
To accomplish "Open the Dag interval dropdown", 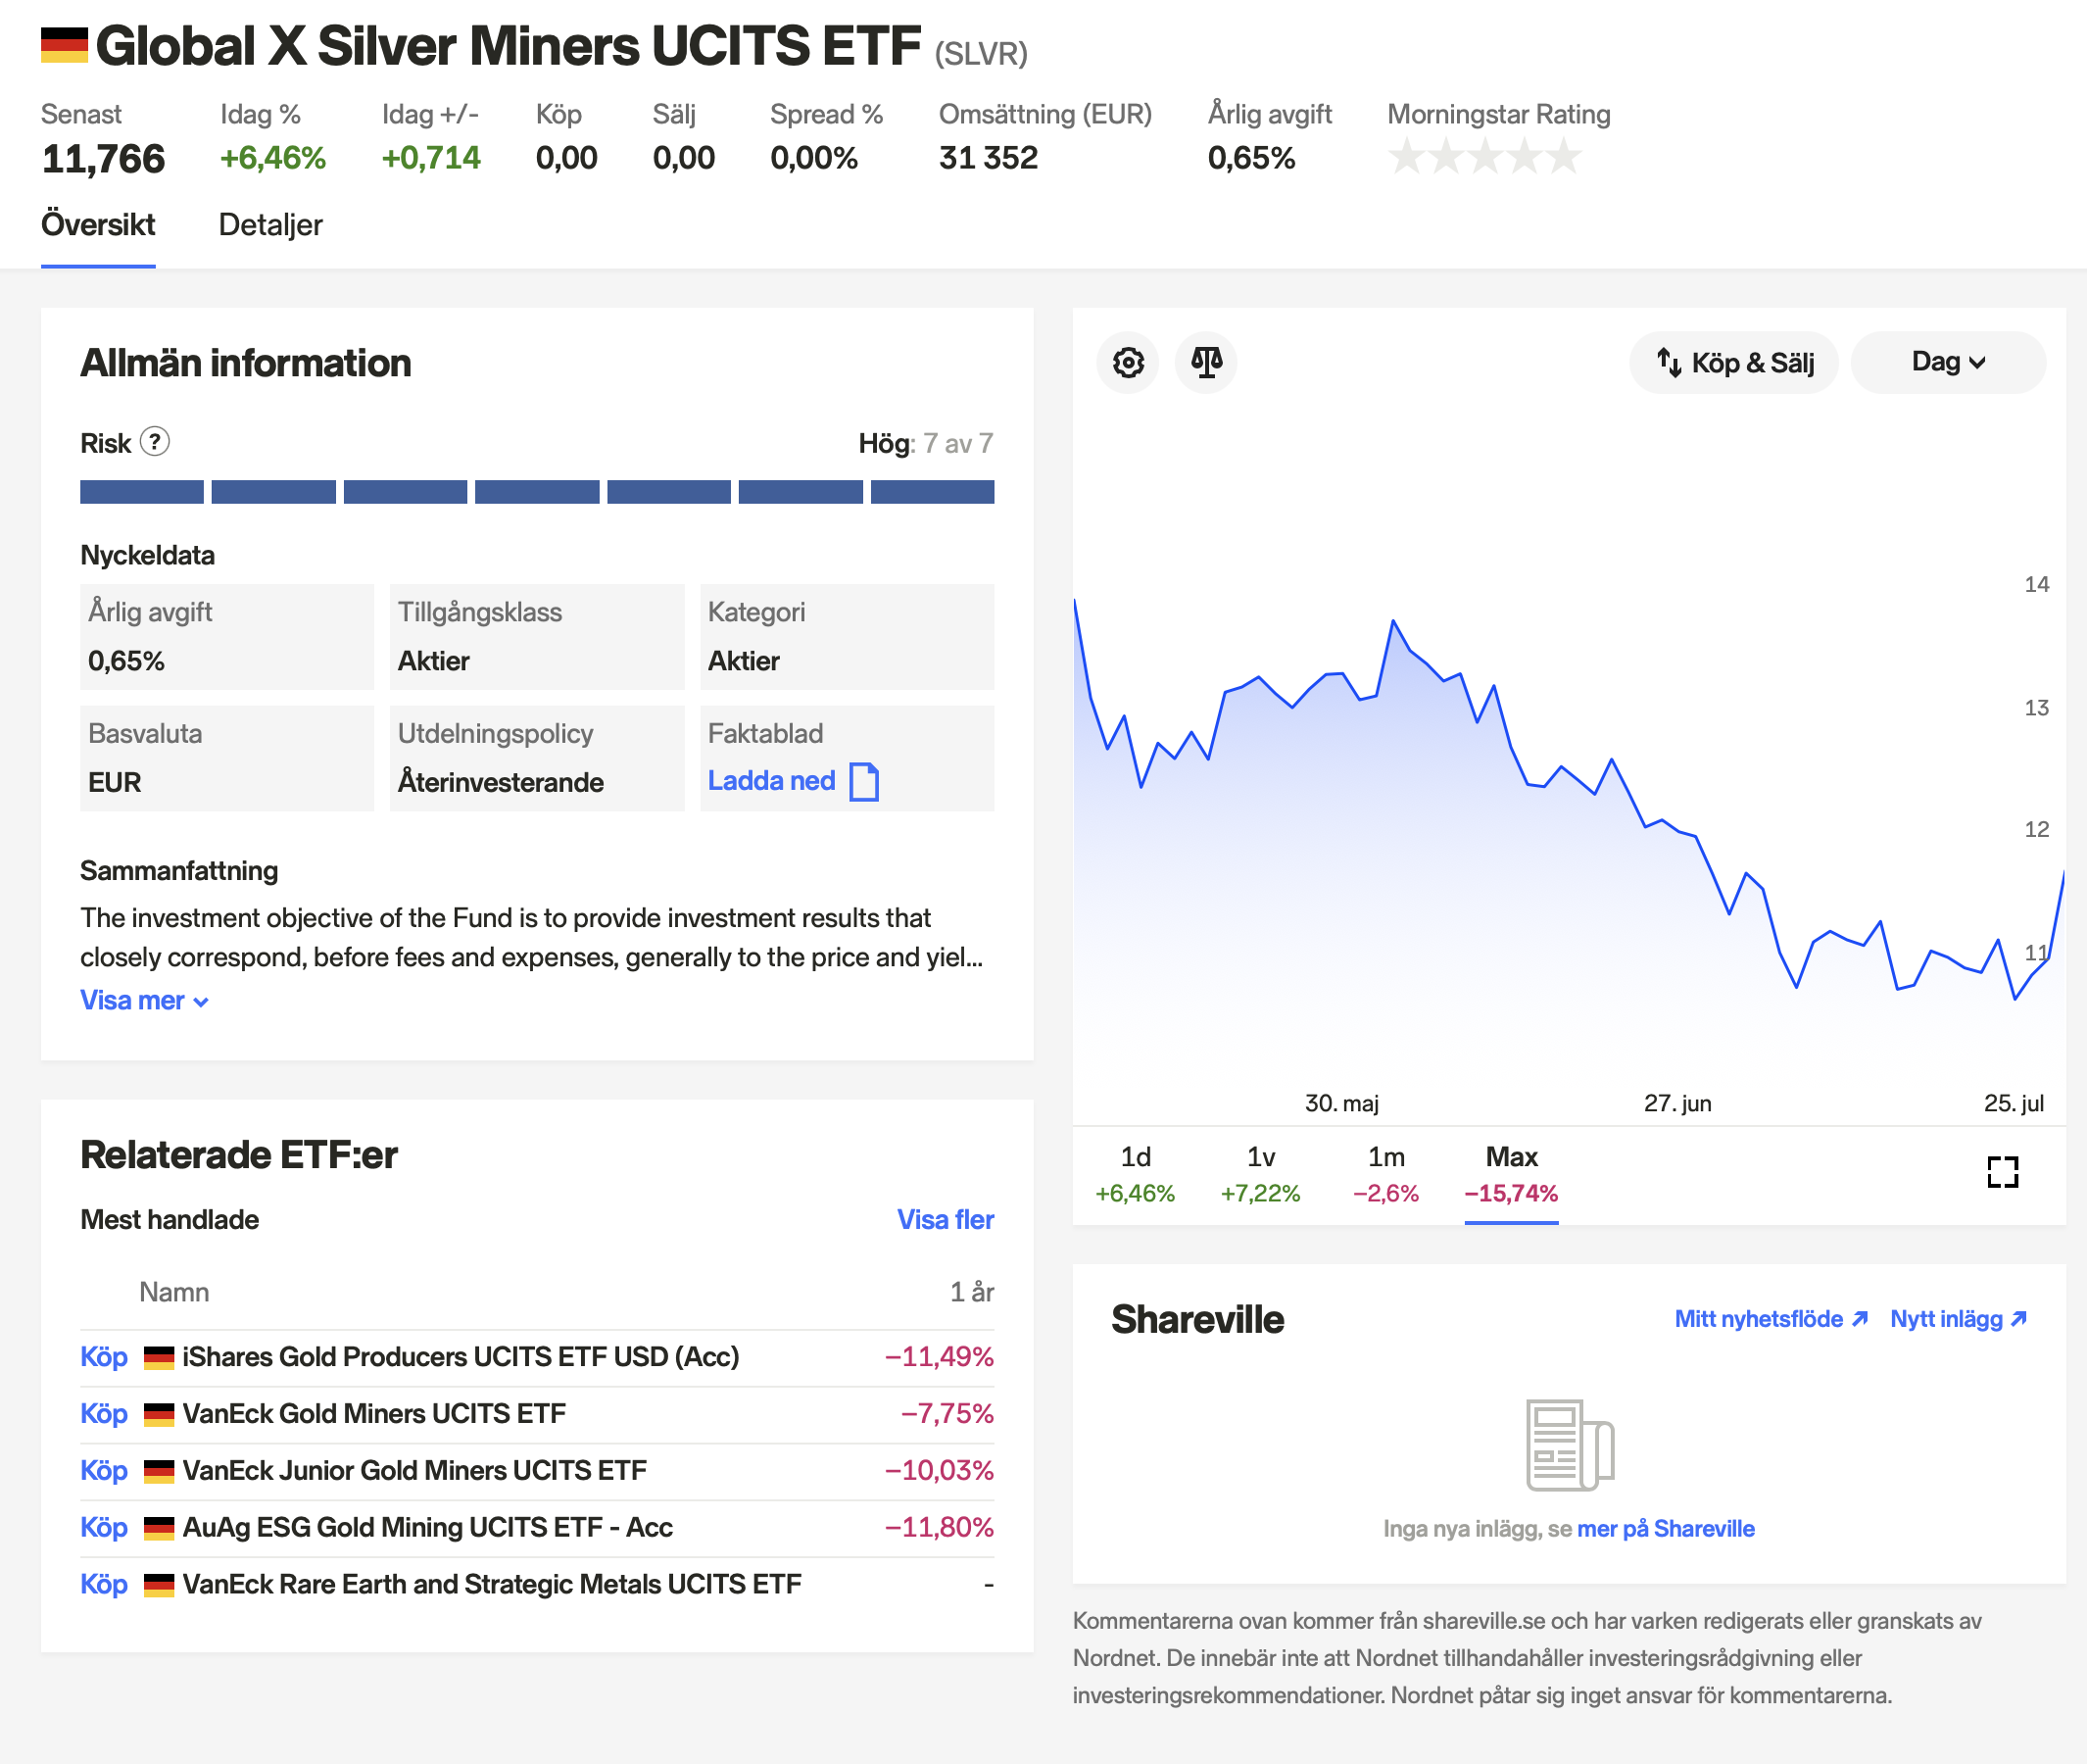I will coord(1947,362).
